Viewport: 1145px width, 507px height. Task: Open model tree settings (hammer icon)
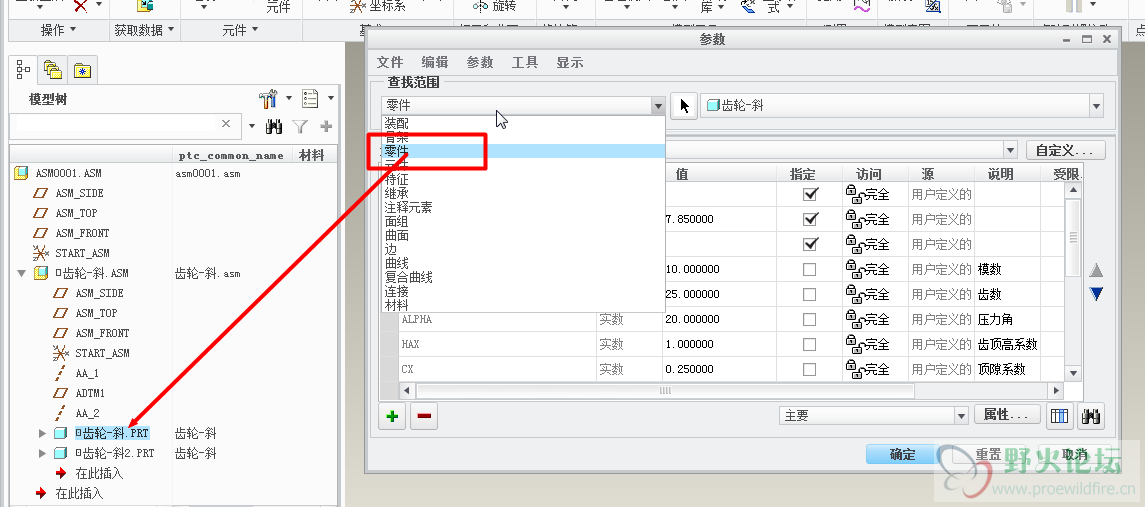coord(269,98)
